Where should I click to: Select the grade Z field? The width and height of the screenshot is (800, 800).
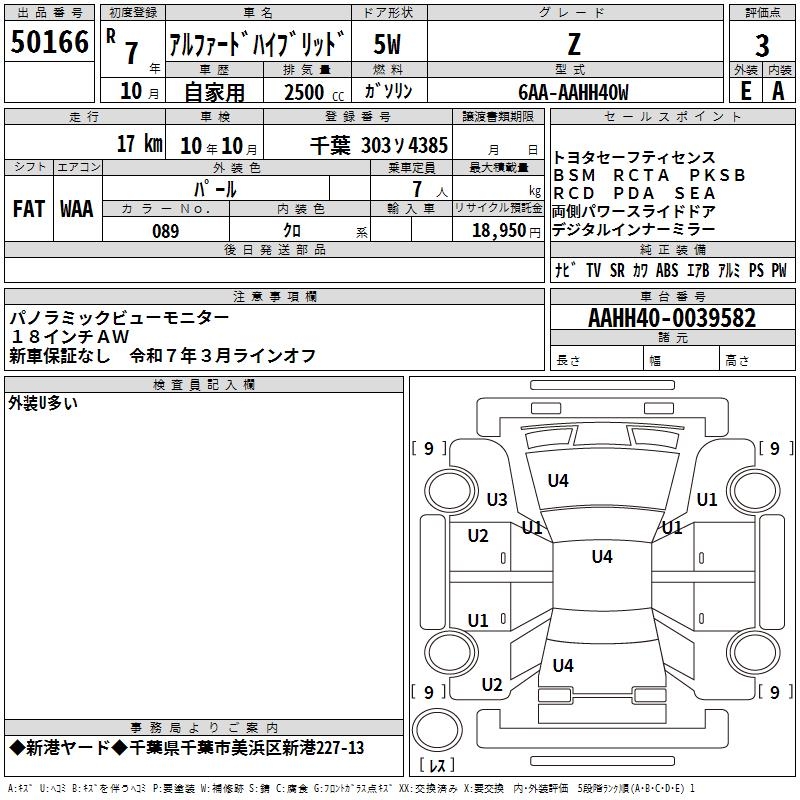tap(573, 45)
